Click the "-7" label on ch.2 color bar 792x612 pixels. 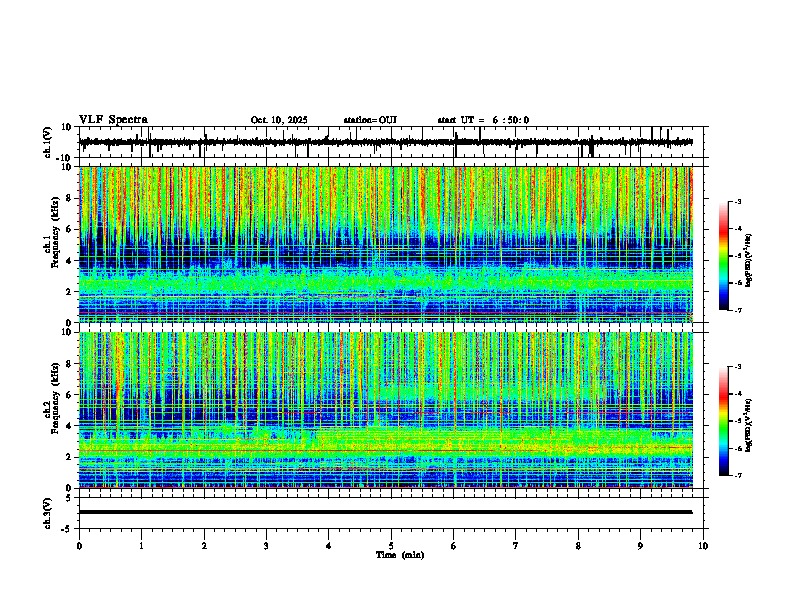(x=737, y=475)
